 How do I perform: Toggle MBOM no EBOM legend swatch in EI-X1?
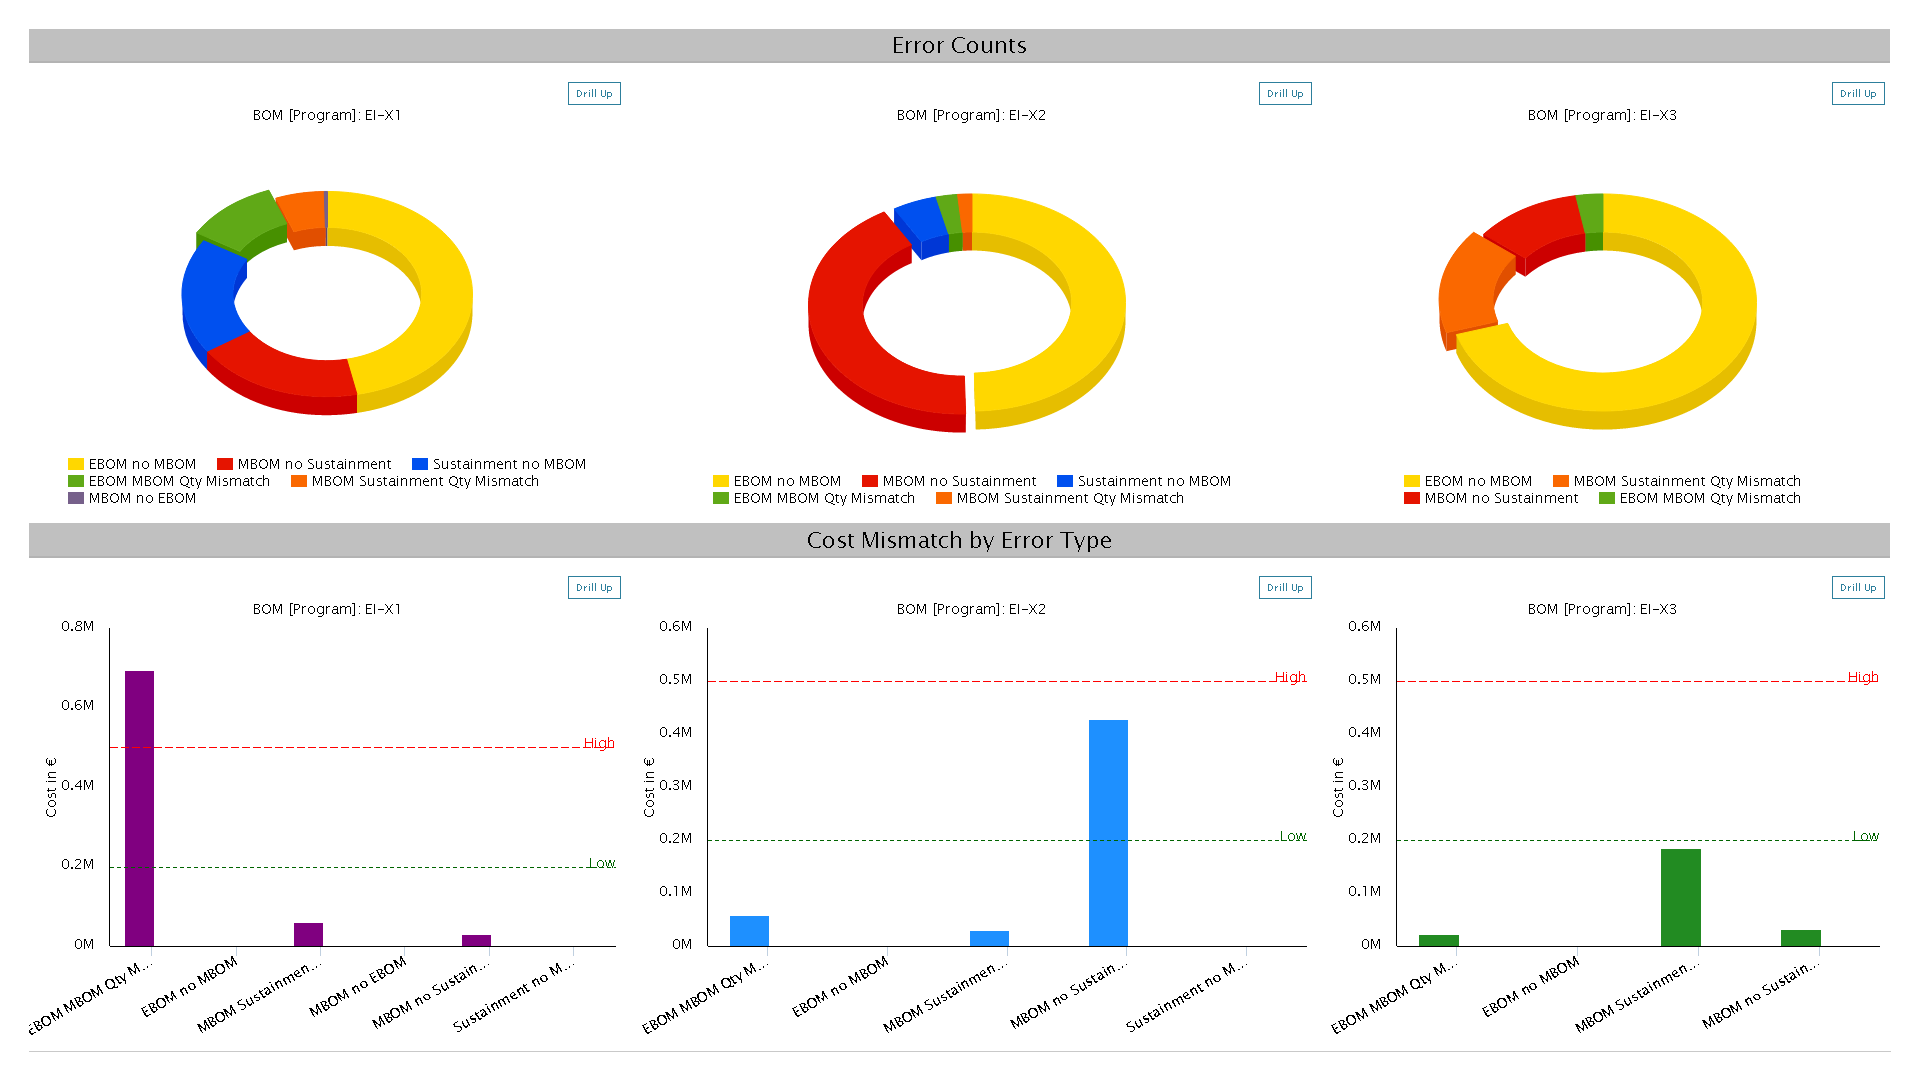(x=76, y=498)
